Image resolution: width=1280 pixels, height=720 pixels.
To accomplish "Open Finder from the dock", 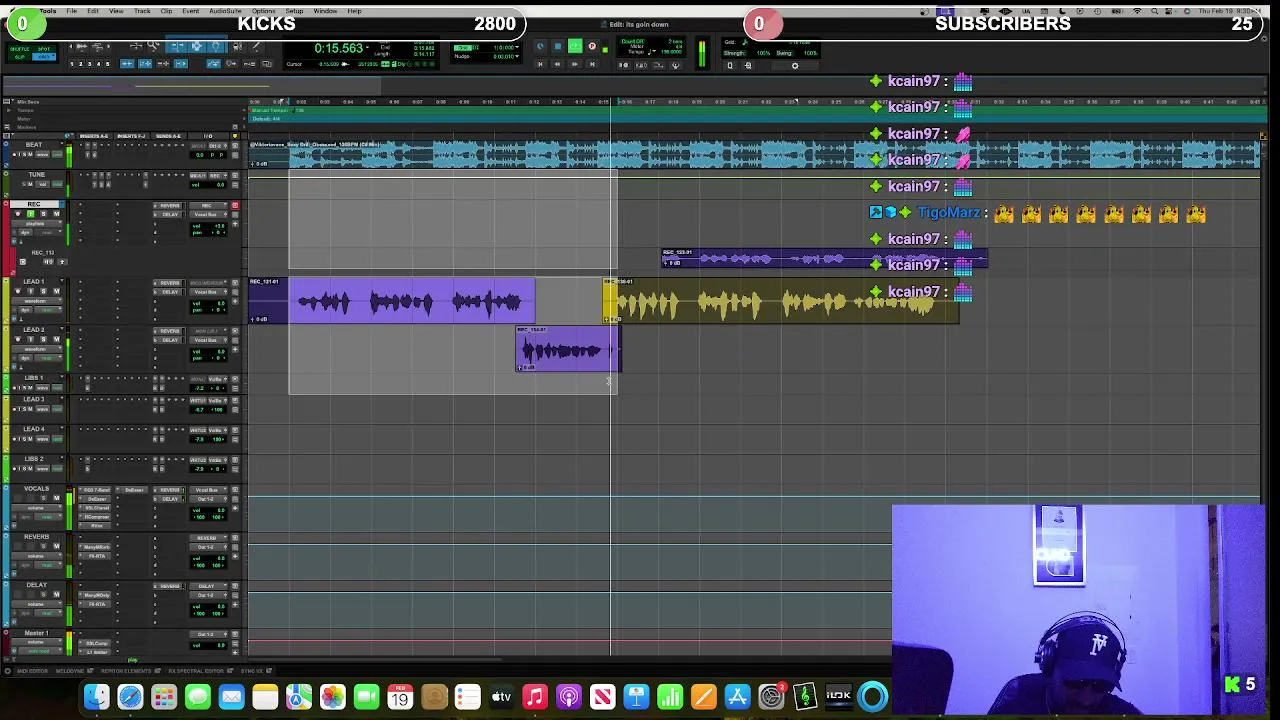I will click(x=96, y=697).
